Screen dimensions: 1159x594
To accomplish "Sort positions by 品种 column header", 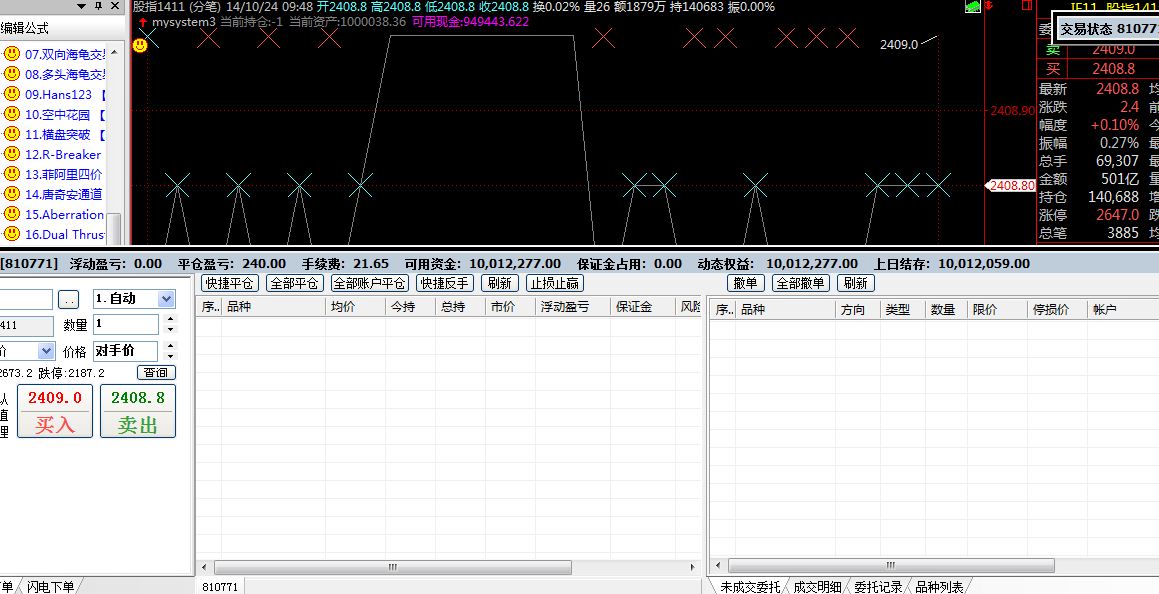I will click(273, 307).
